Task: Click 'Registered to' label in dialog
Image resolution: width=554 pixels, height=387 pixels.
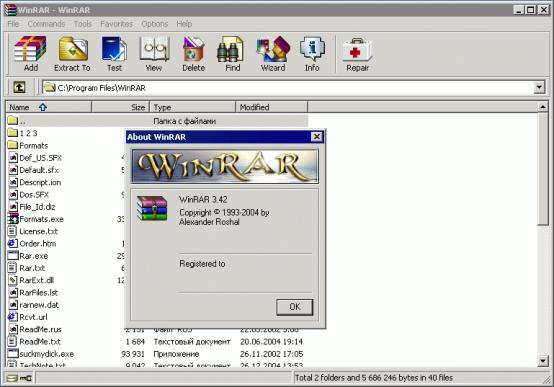Action: coord(202,264)
